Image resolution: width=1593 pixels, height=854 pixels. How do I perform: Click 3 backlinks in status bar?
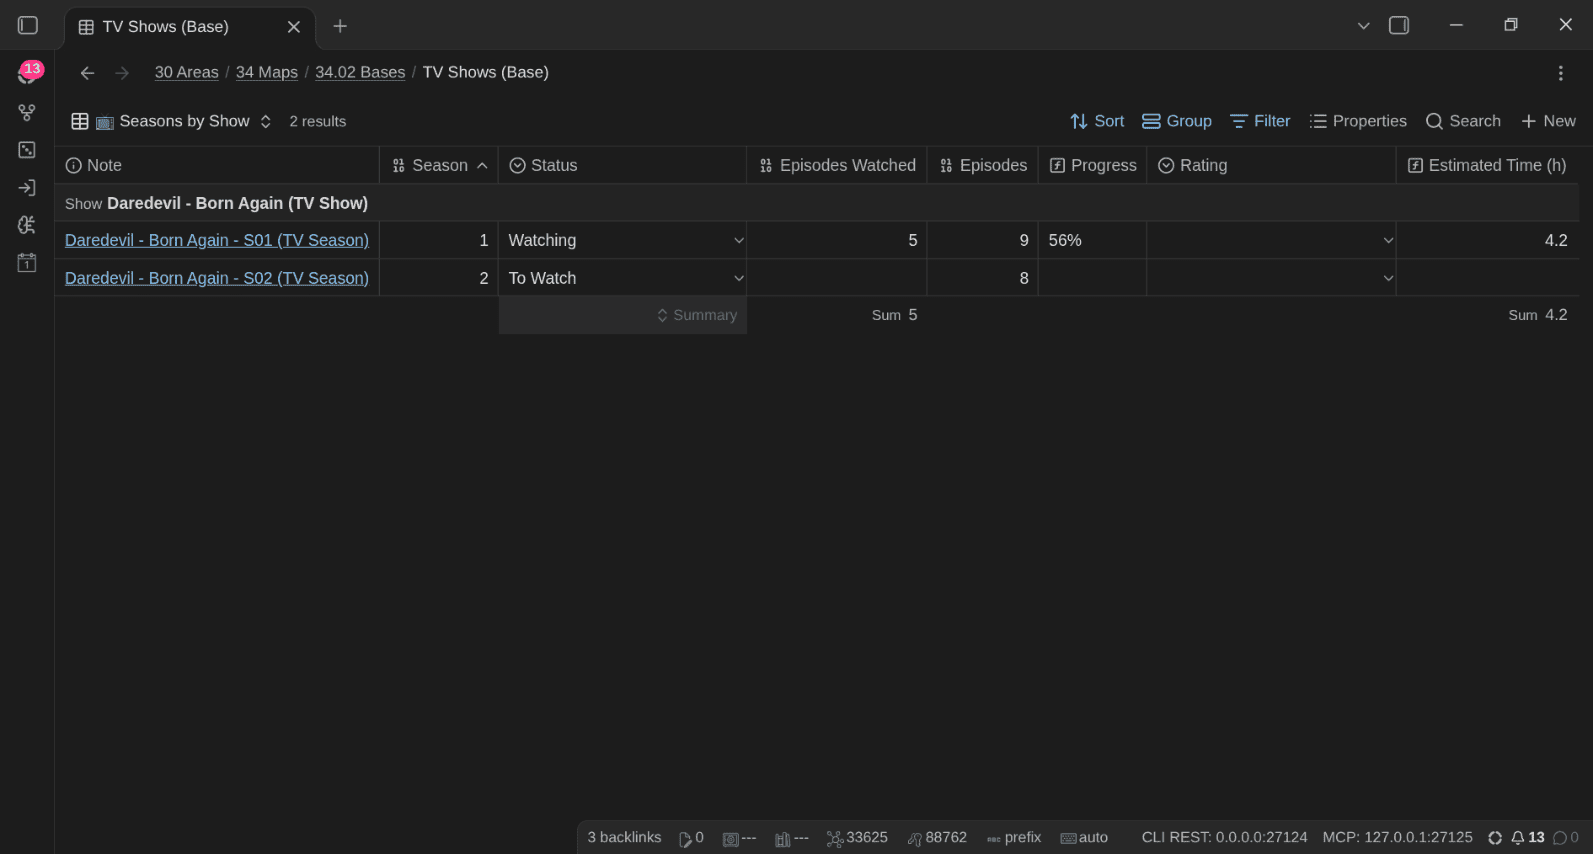tap(624, 837)
